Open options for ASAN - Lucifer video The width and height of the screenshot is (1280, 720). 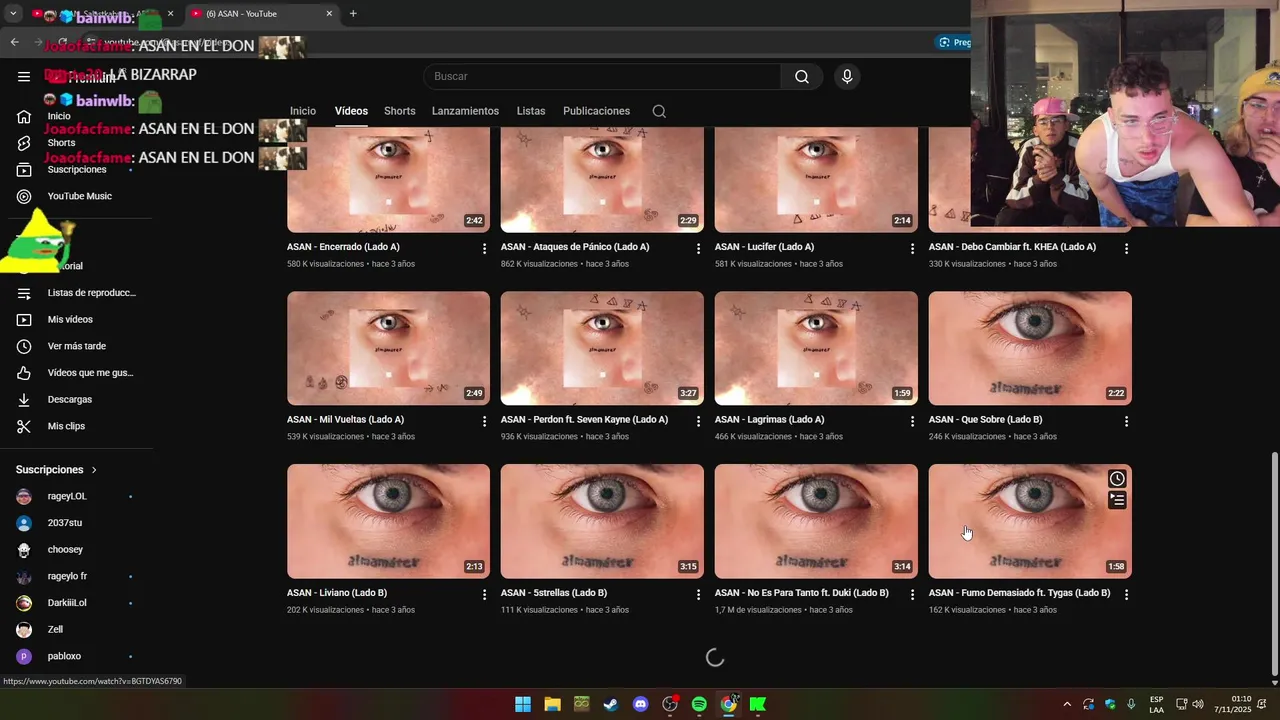tap(912, 248)
